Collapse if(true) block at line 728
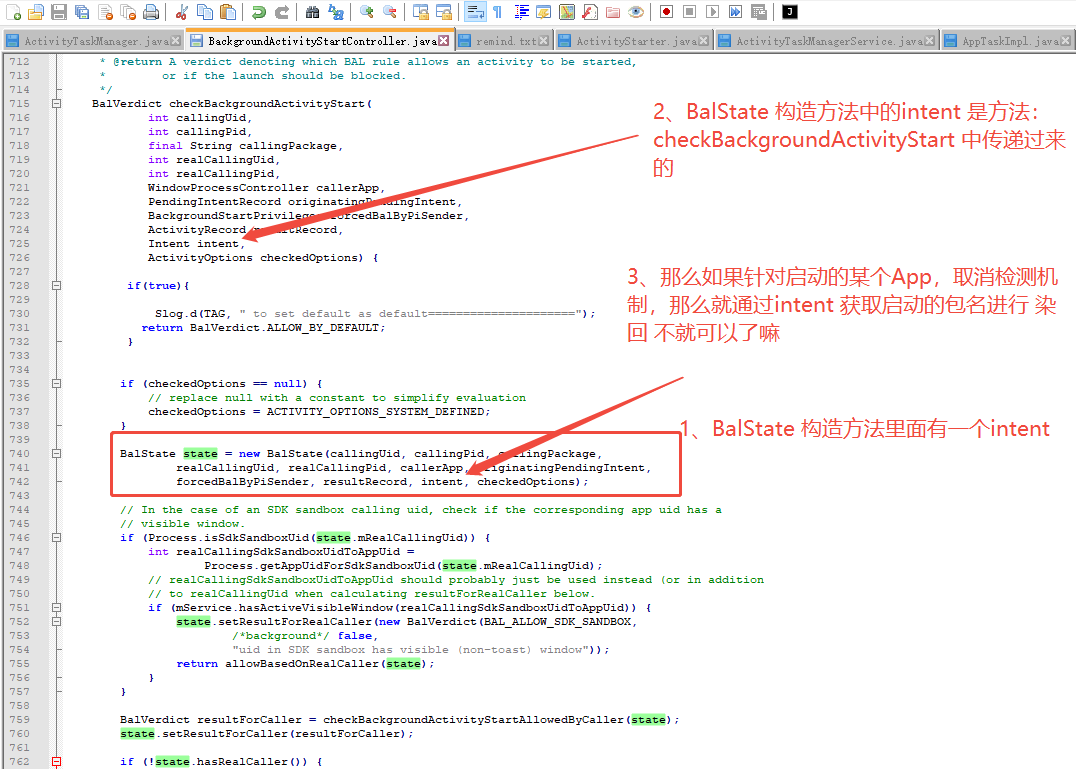This screenshot has height=769, width=1076. (56, 285)
